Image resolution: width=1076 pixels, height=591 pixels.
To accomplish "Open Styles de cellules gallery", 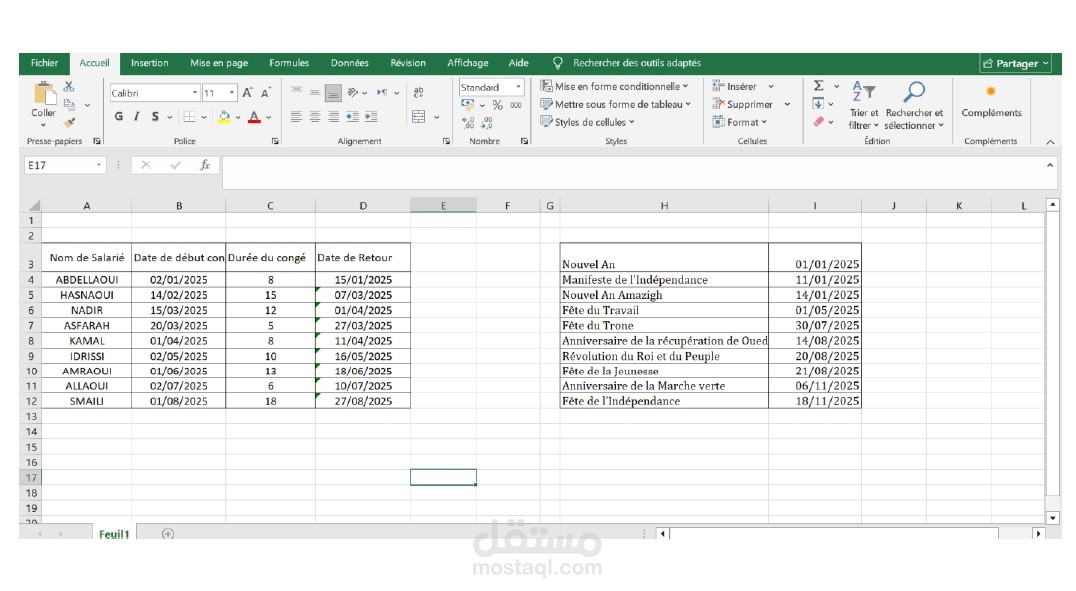I will click(587, 122).
